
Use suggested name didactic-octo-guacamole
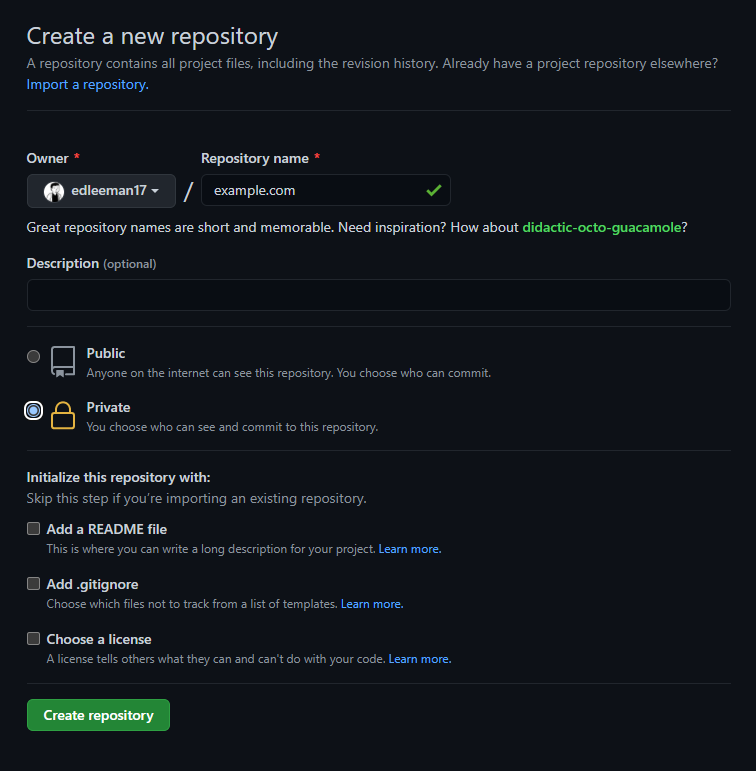[x=602, y=227]
